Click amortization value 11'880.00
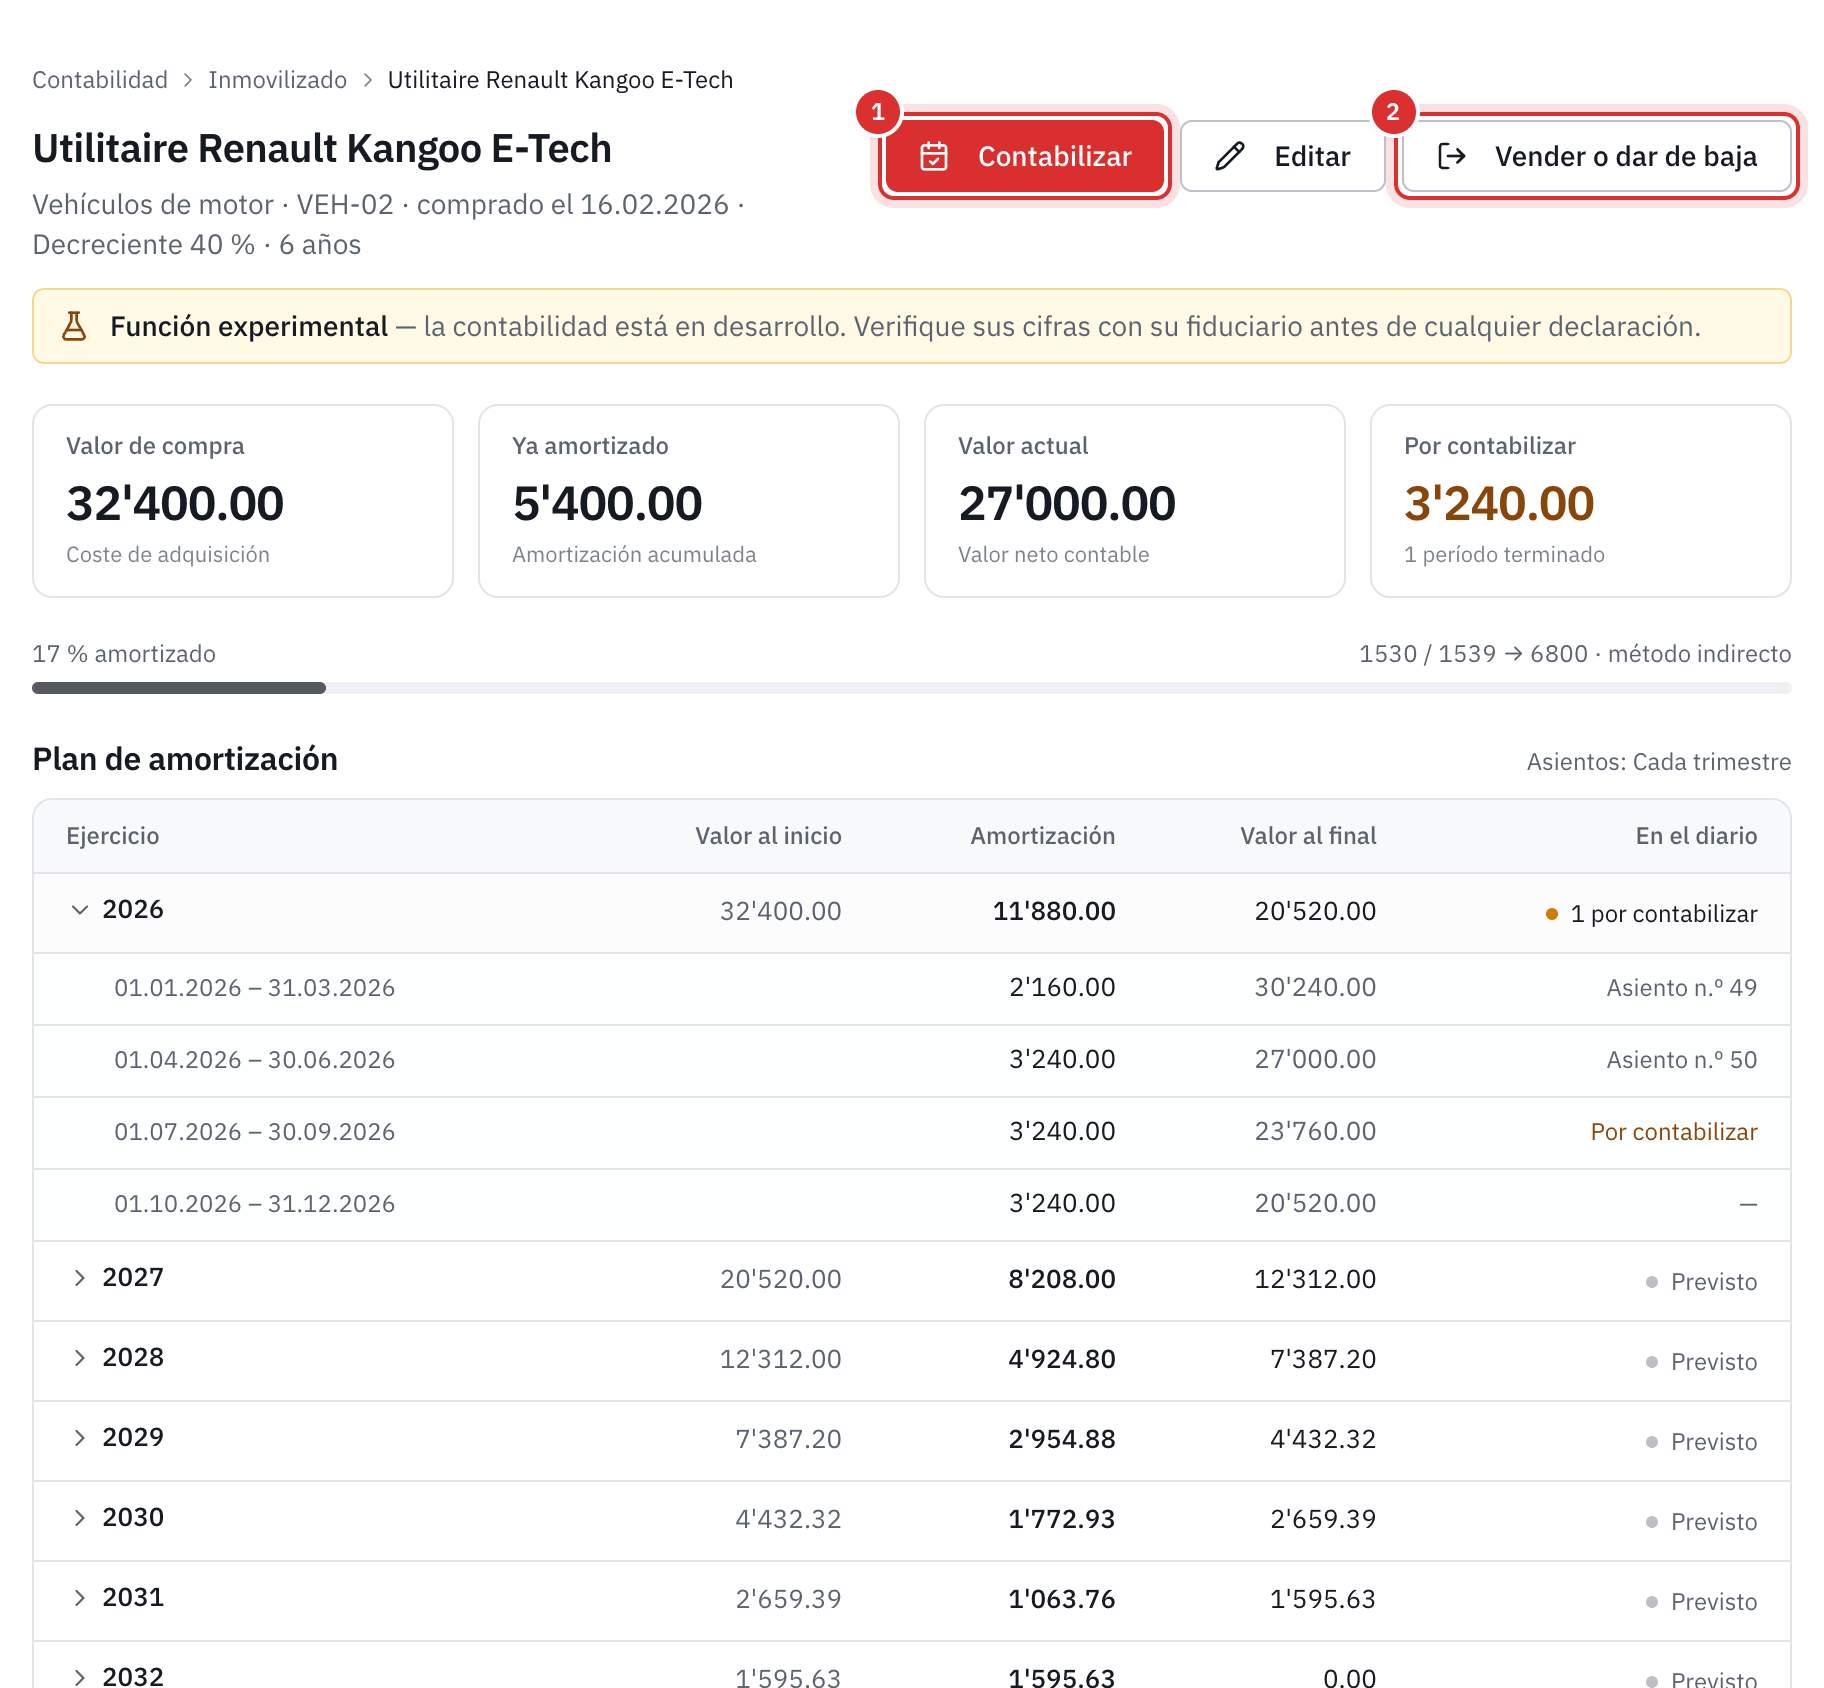This screenshot has width=1824, height=1688. tap(1054, 911)
